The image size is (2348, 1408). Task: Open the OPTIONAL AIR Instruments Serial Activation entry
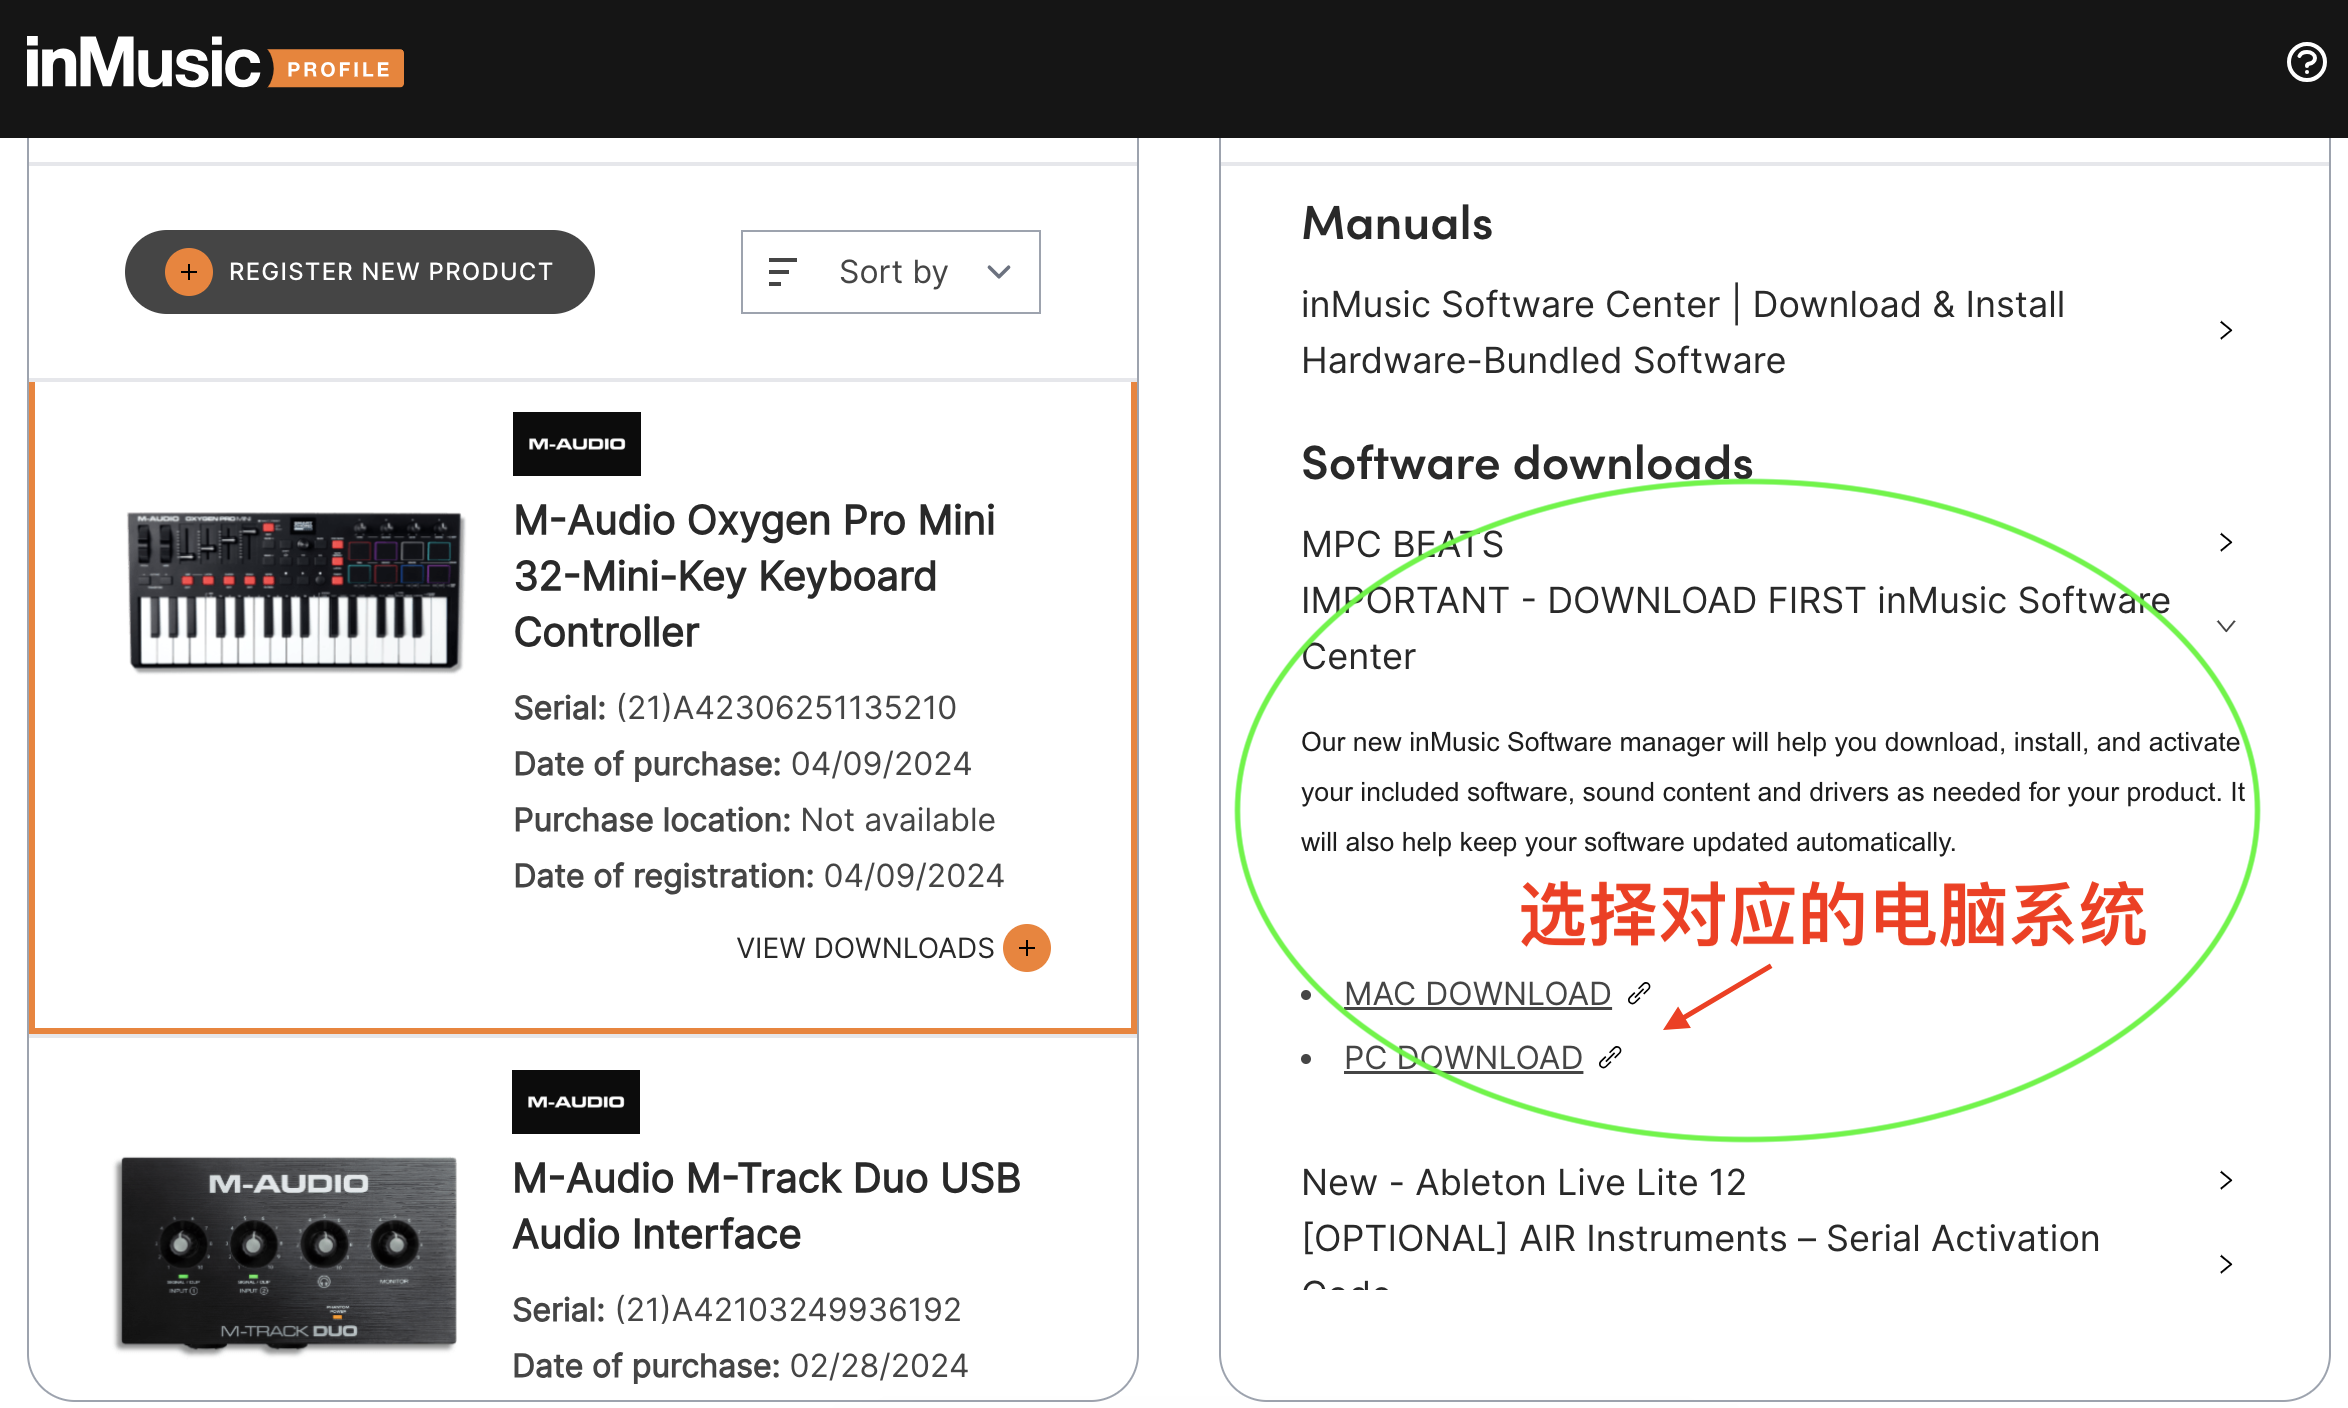pos(1700,1254)
